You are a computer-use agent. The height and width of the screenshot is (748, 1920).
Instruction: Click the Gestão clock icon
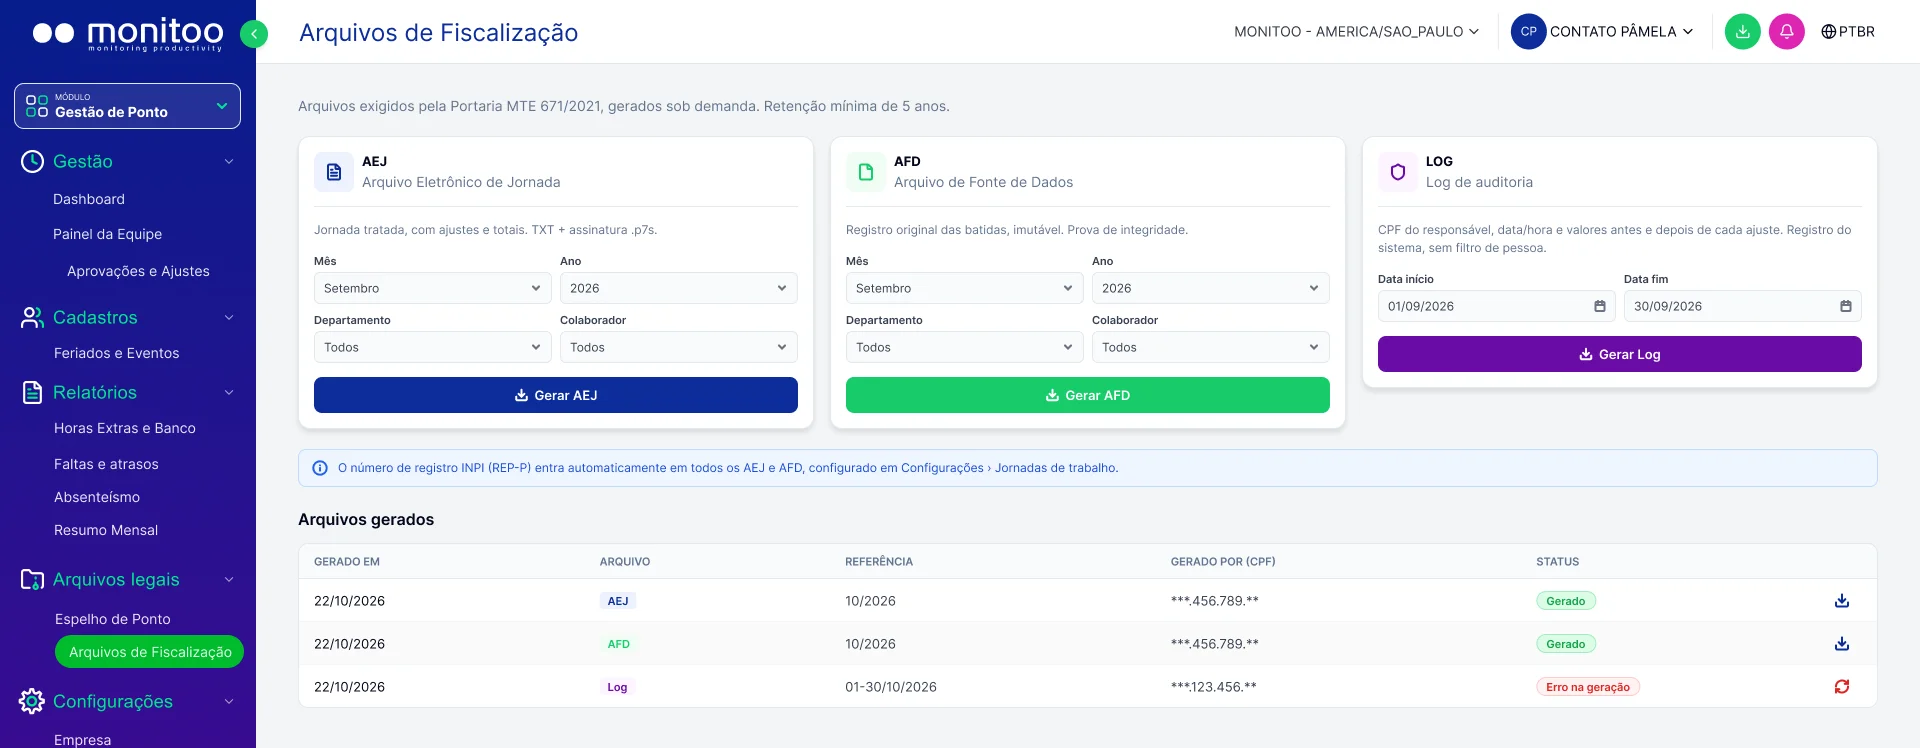click(x=32, y=162)
